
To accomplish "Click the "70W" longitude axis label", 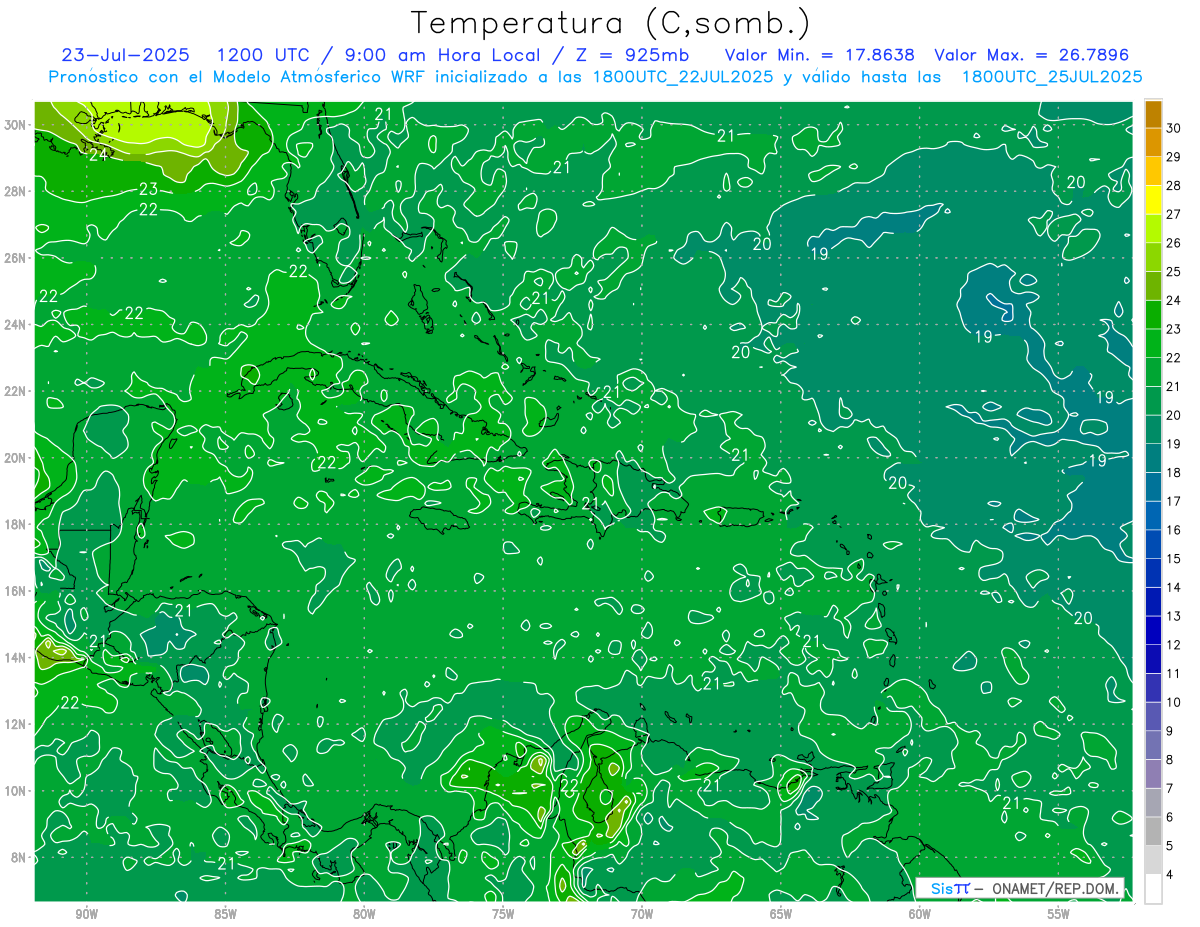I will pyautogui.click(x=642, y=914).
